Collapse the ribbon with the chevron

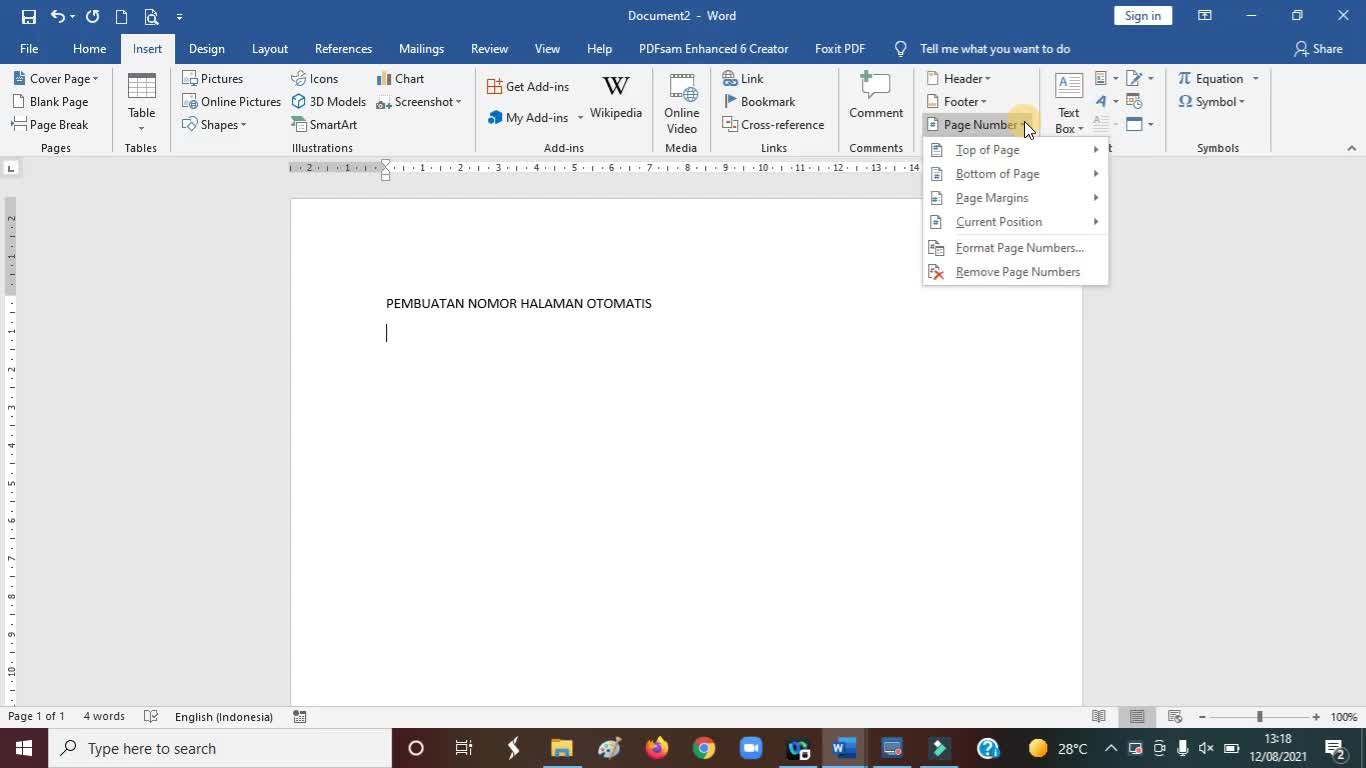click(1351, 148)
